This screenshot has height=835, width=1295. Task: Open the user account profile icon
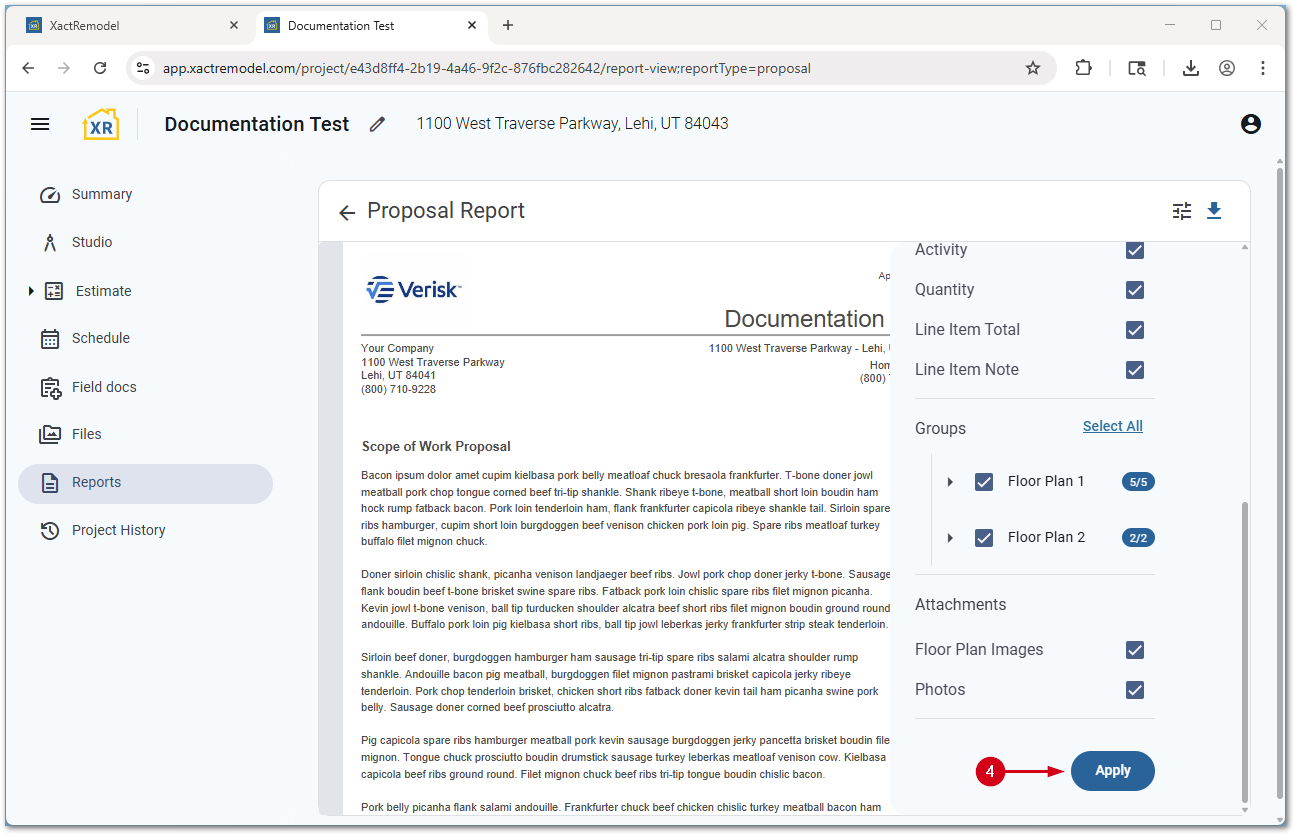(x=1250, y=124)
